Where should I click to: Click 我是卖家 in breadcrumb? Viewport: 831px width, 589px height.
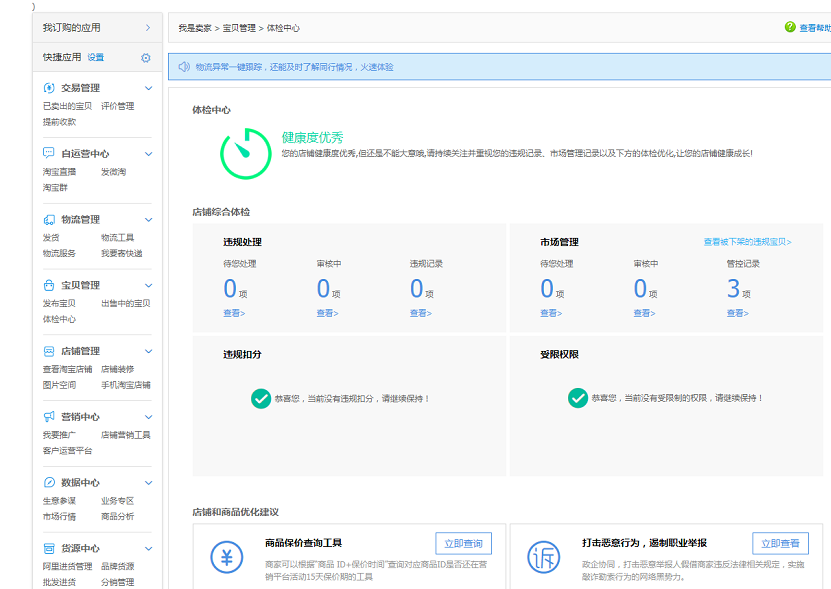click(195, 28)
